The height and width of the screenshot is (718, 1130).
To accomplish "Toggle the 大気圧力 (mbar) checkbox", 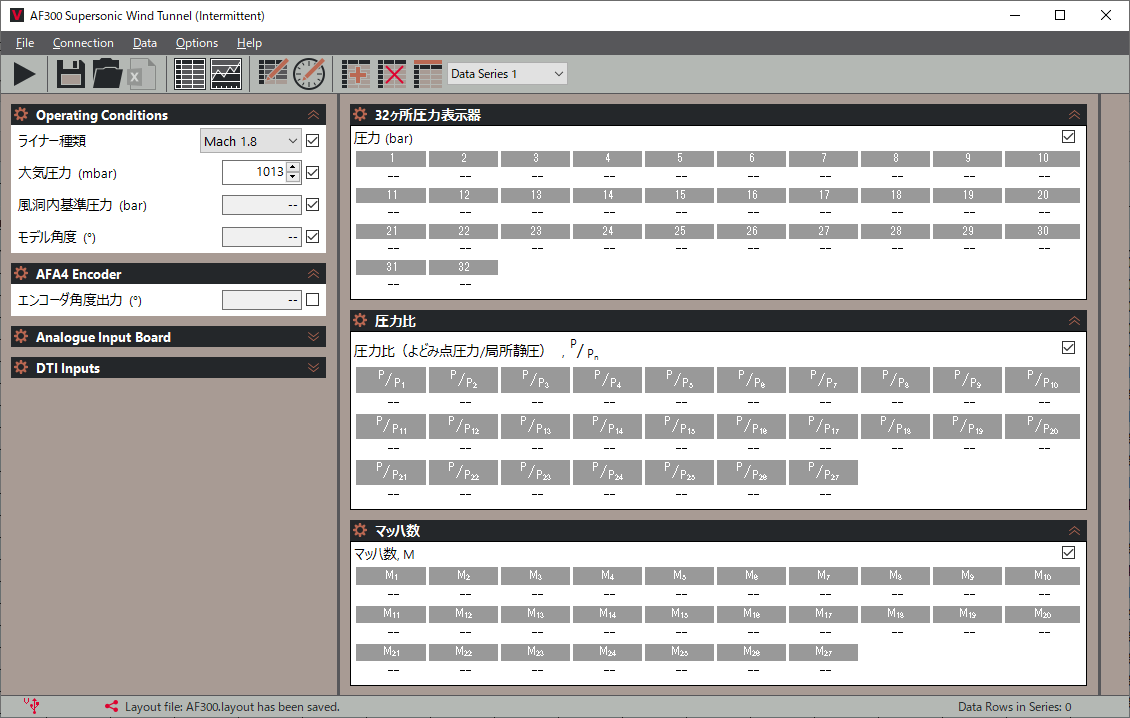I will click(312, 172).
